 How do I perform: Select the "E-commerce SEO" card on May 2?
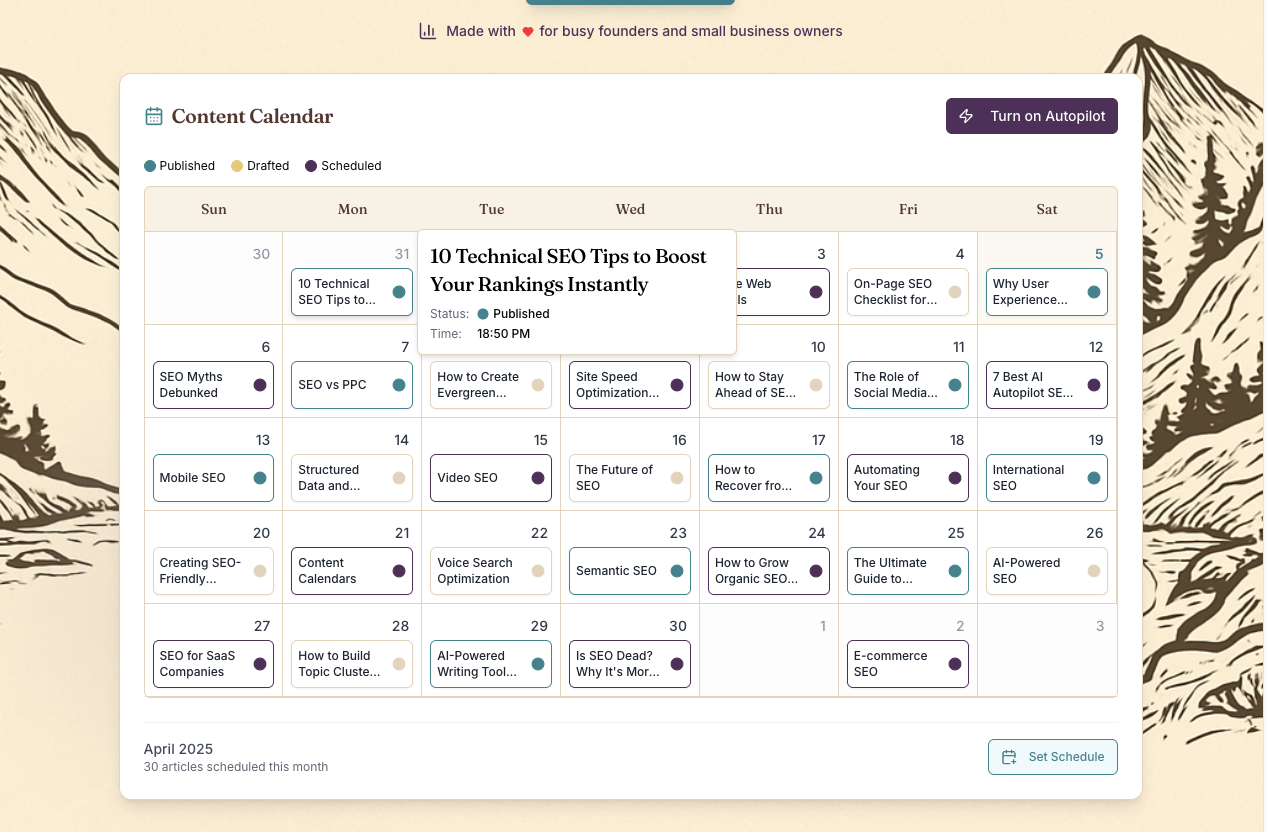[908, 664]
